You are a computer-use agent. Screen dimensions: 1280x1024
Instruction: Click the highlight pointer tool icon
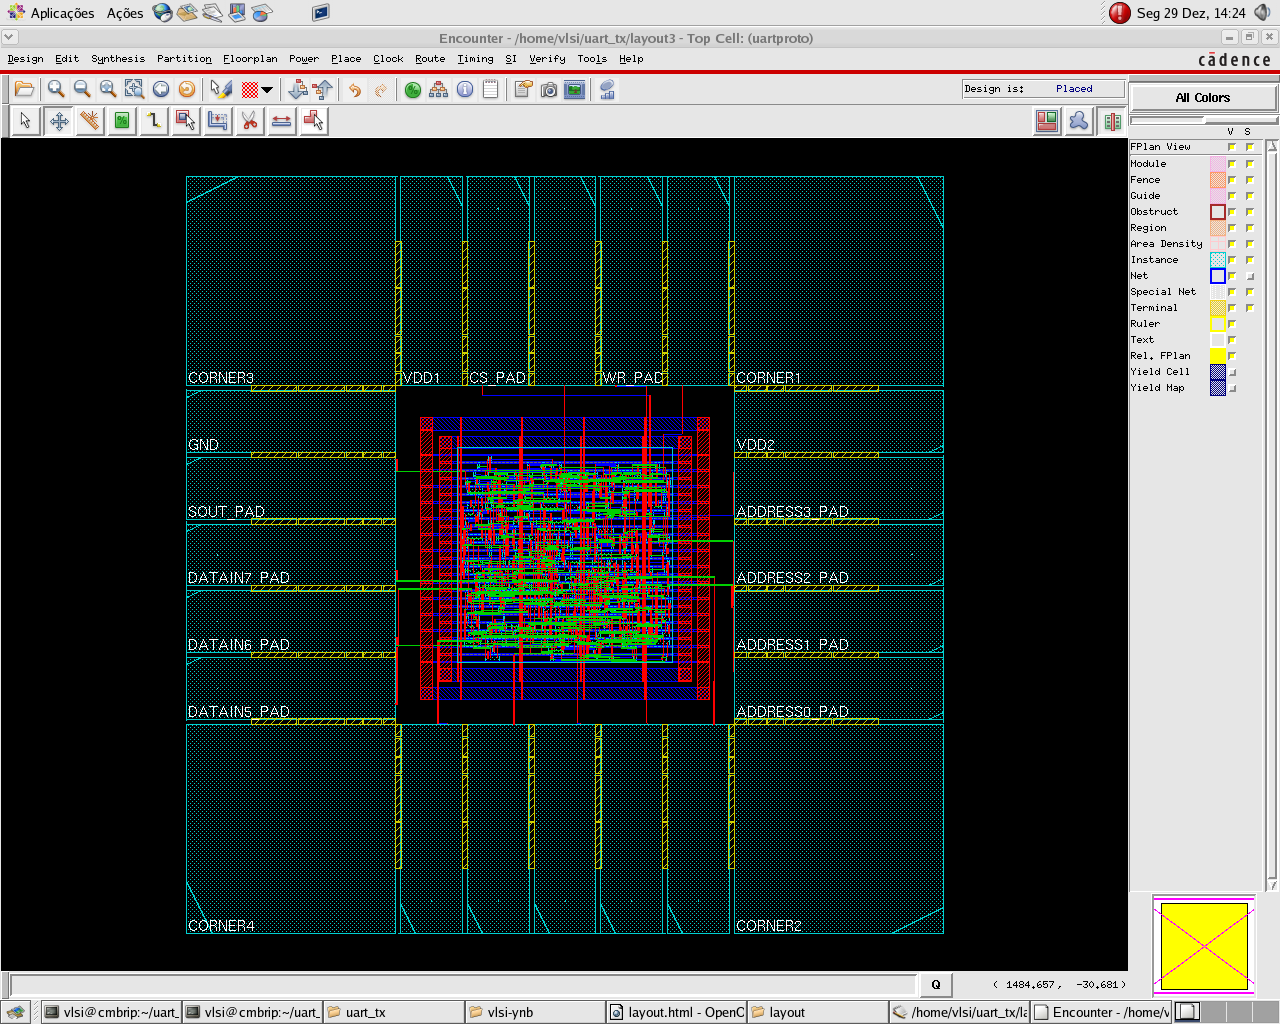[x=221, y=90]
